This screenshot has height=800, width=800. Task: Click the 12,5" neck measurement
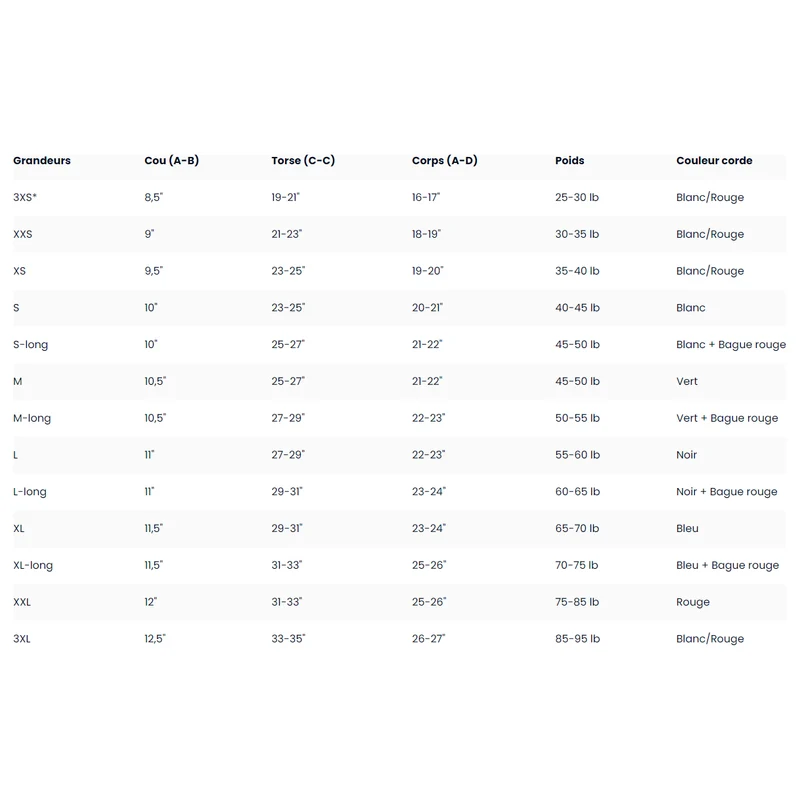click(155, 638)
